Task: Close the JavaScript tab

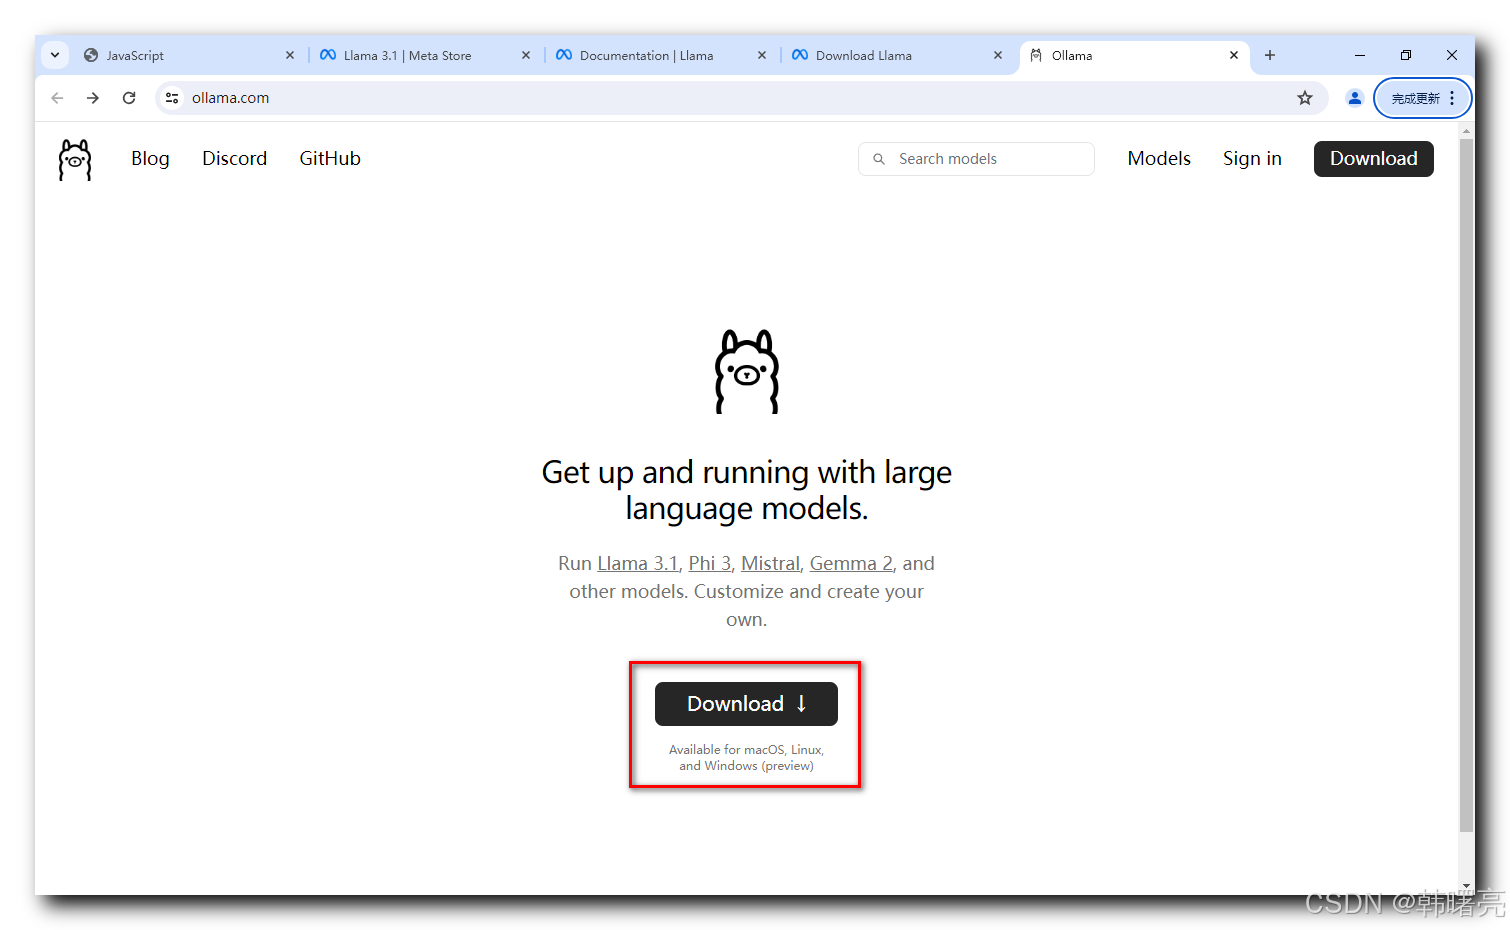Action: (290, 55)
